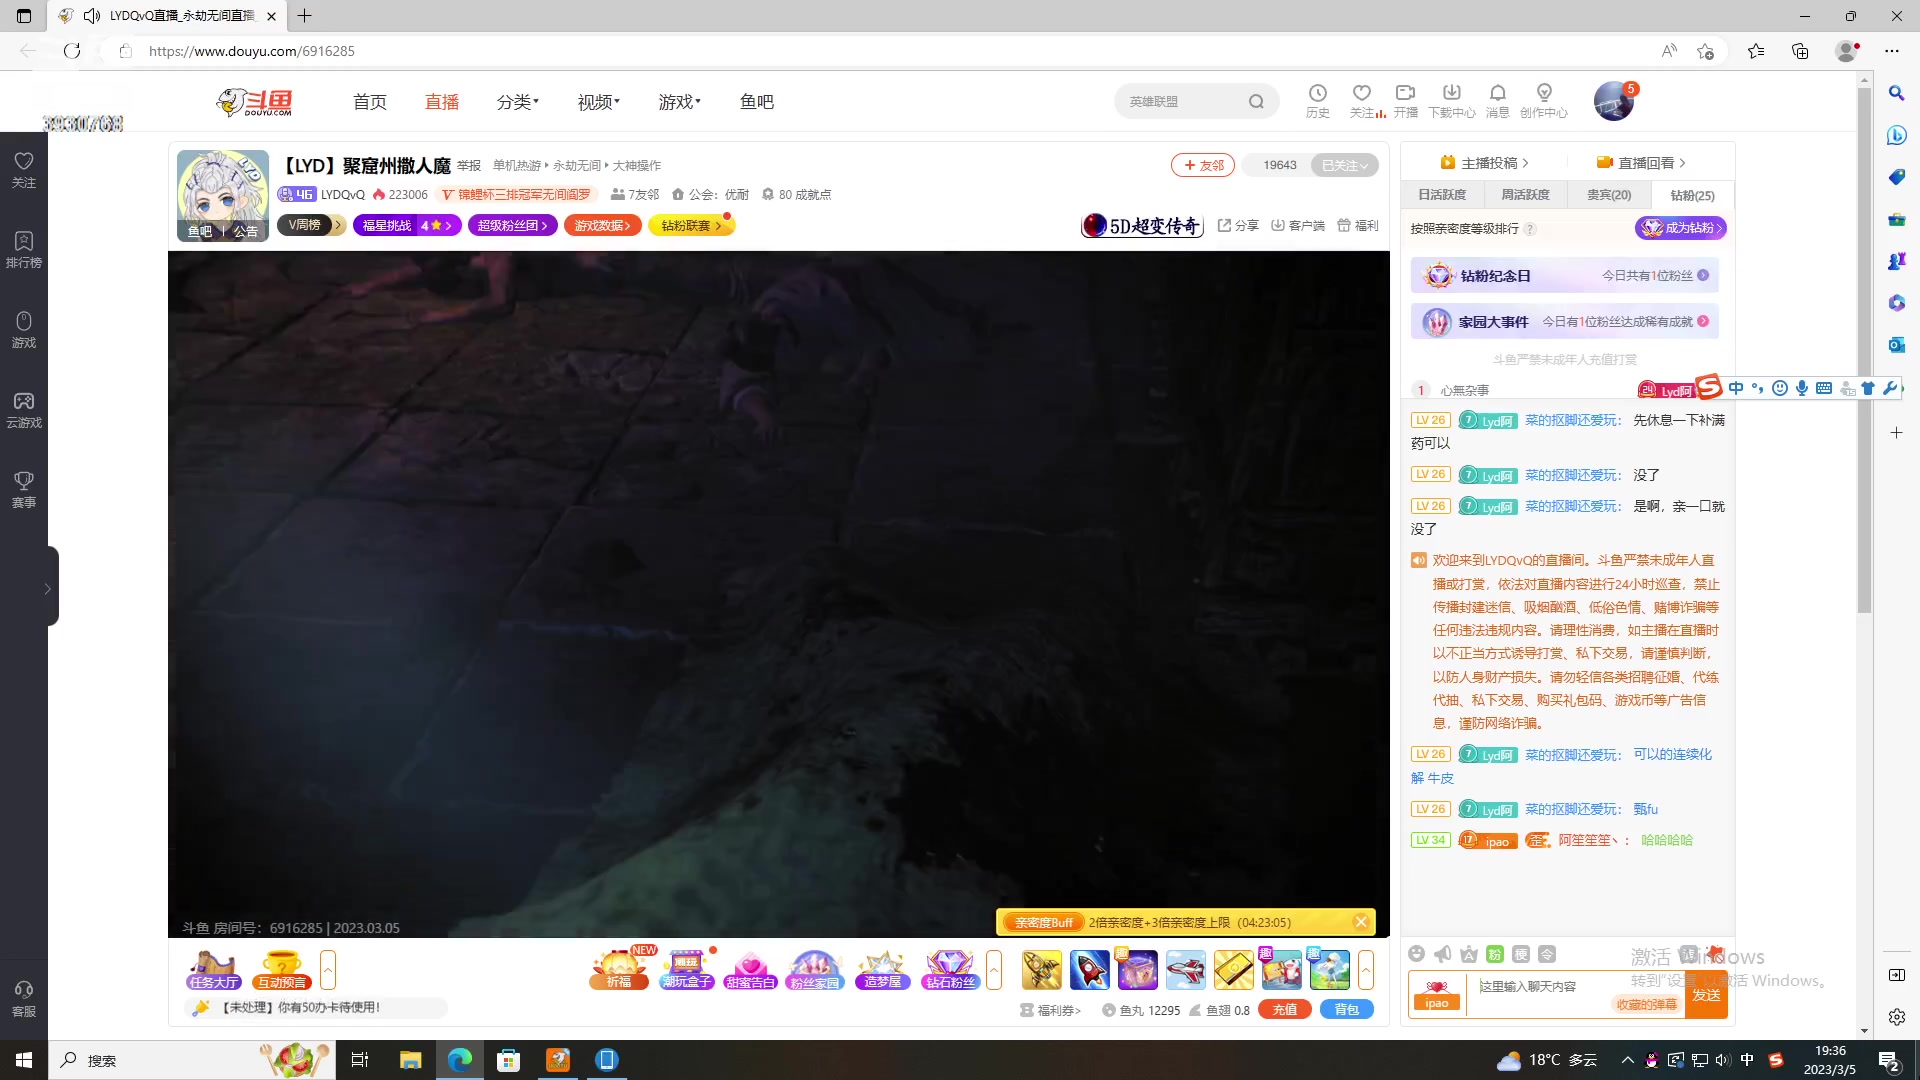Toggle the 已关注 follow button
Screen dimensions: 1920x1080
(1344, 165)
